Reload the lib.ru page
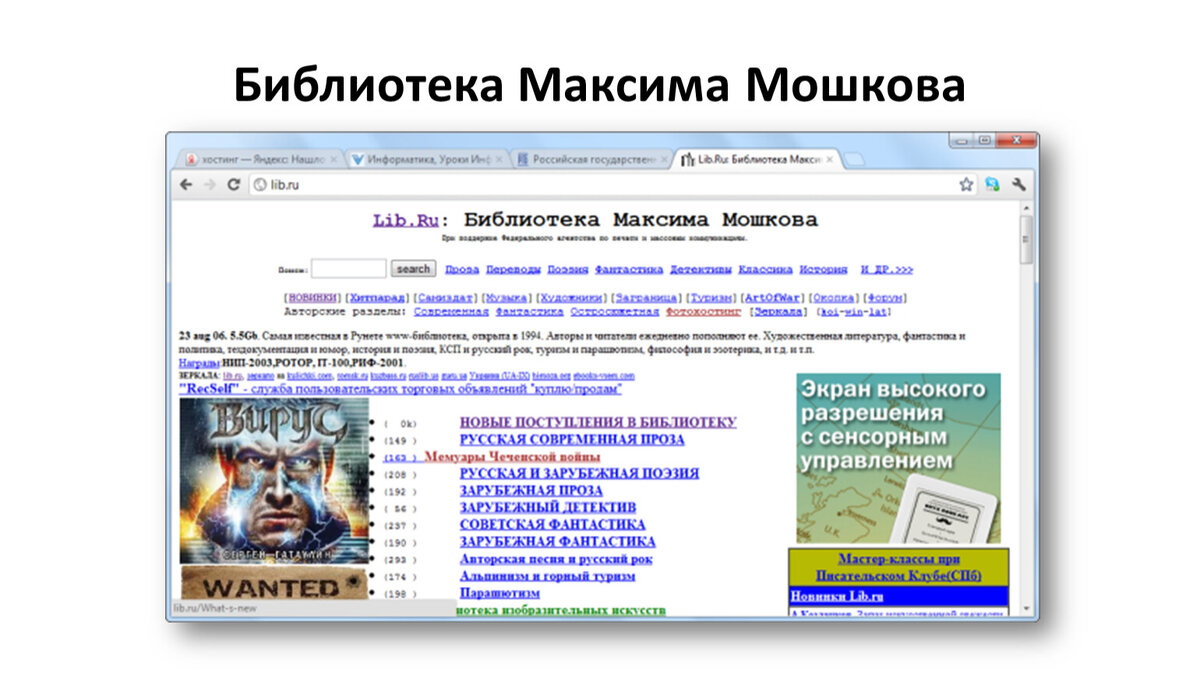Viewport: 1200px width, 674px height. pyautogui.click(x=234, y=185)
